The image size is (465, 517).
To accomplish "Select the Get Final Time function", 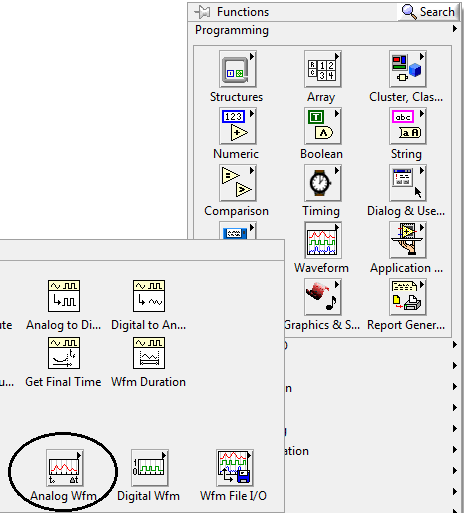I will click(x=64, y=353).
